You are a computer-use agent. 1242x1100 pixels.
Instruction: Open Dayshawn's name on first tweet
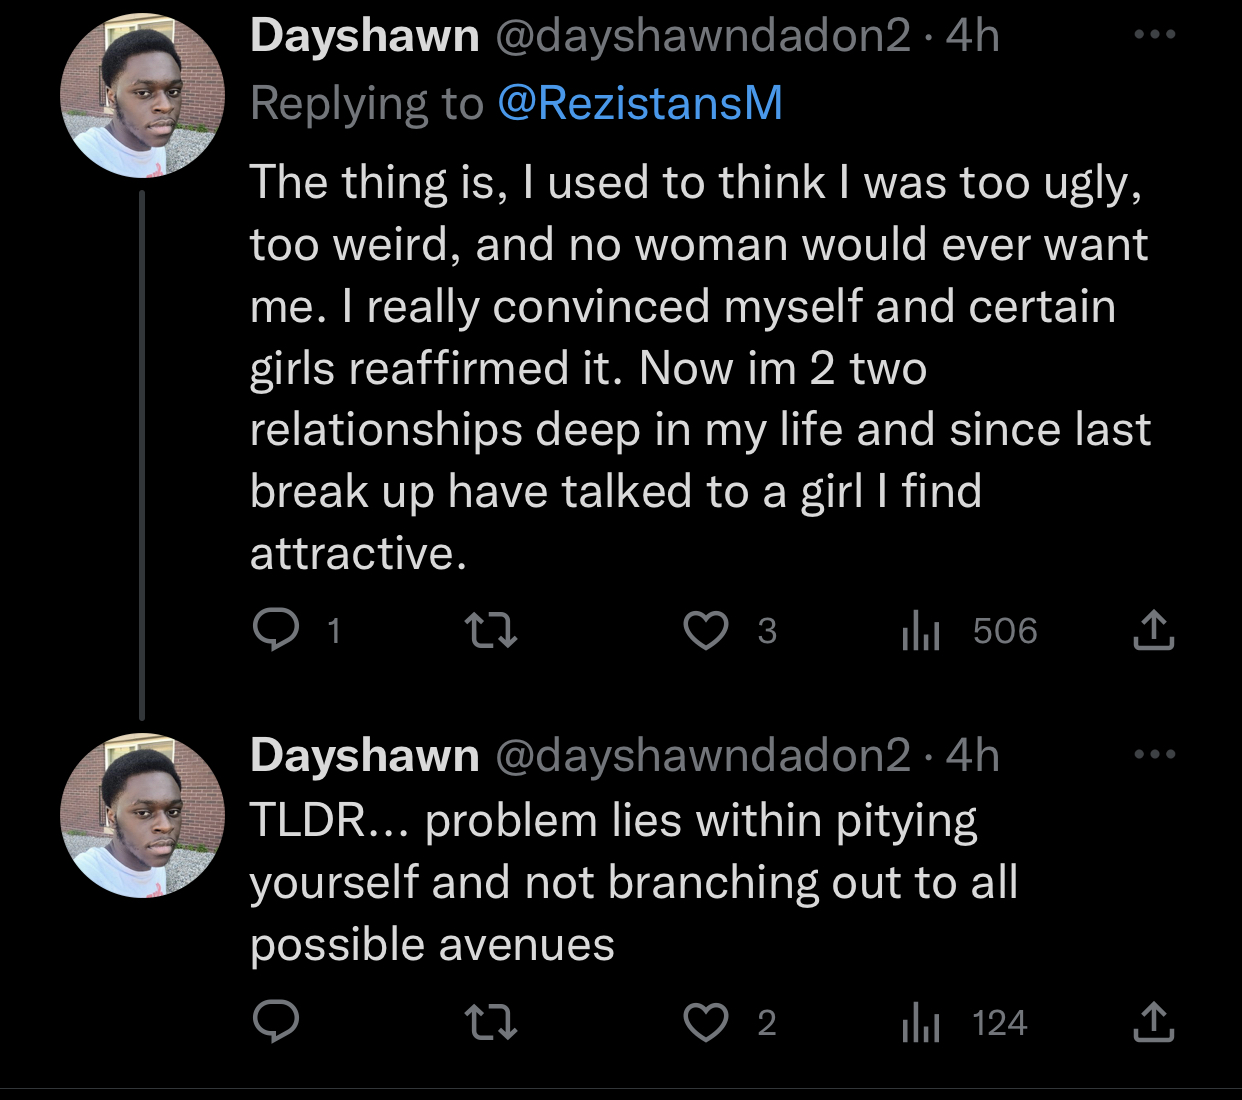(365, 36)
